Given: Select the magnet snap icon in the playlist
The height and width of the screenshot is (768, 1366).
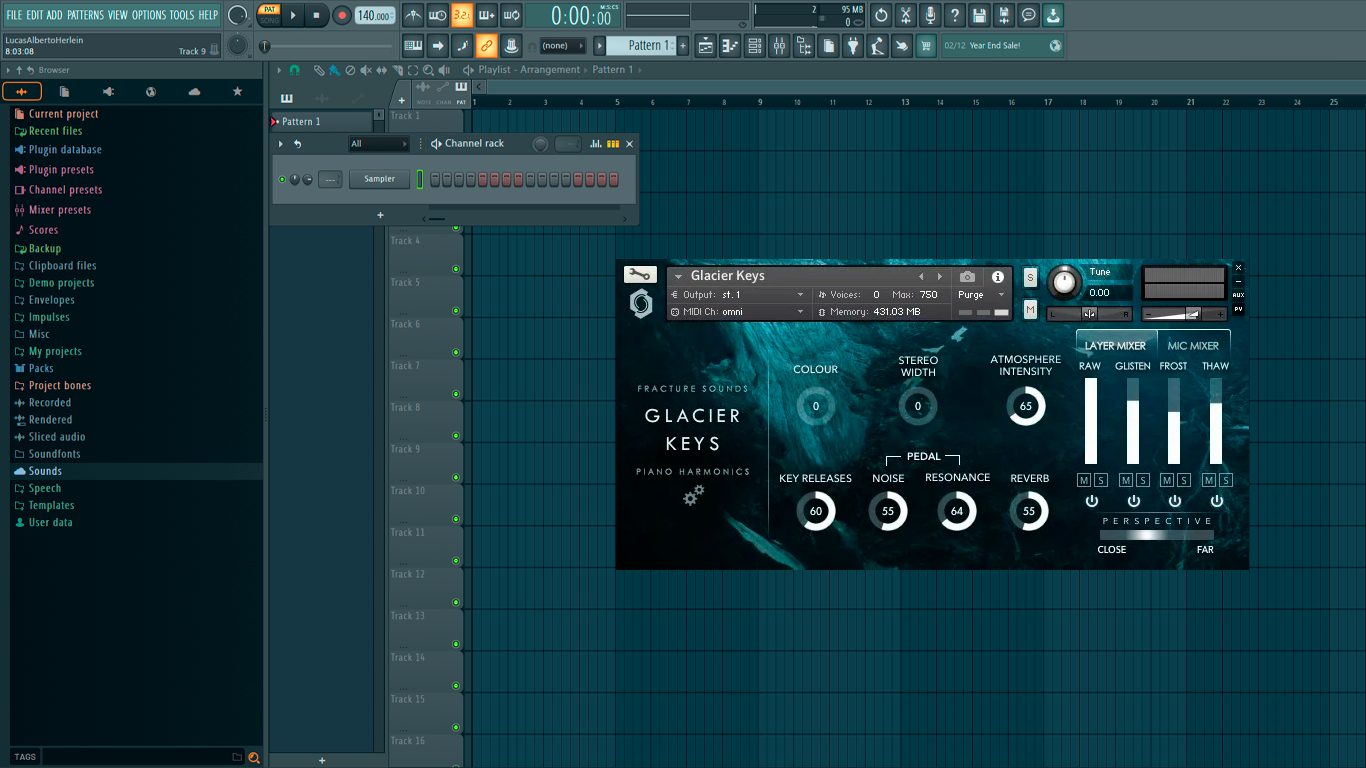Looking at the screenshot, I should point(294,70).
